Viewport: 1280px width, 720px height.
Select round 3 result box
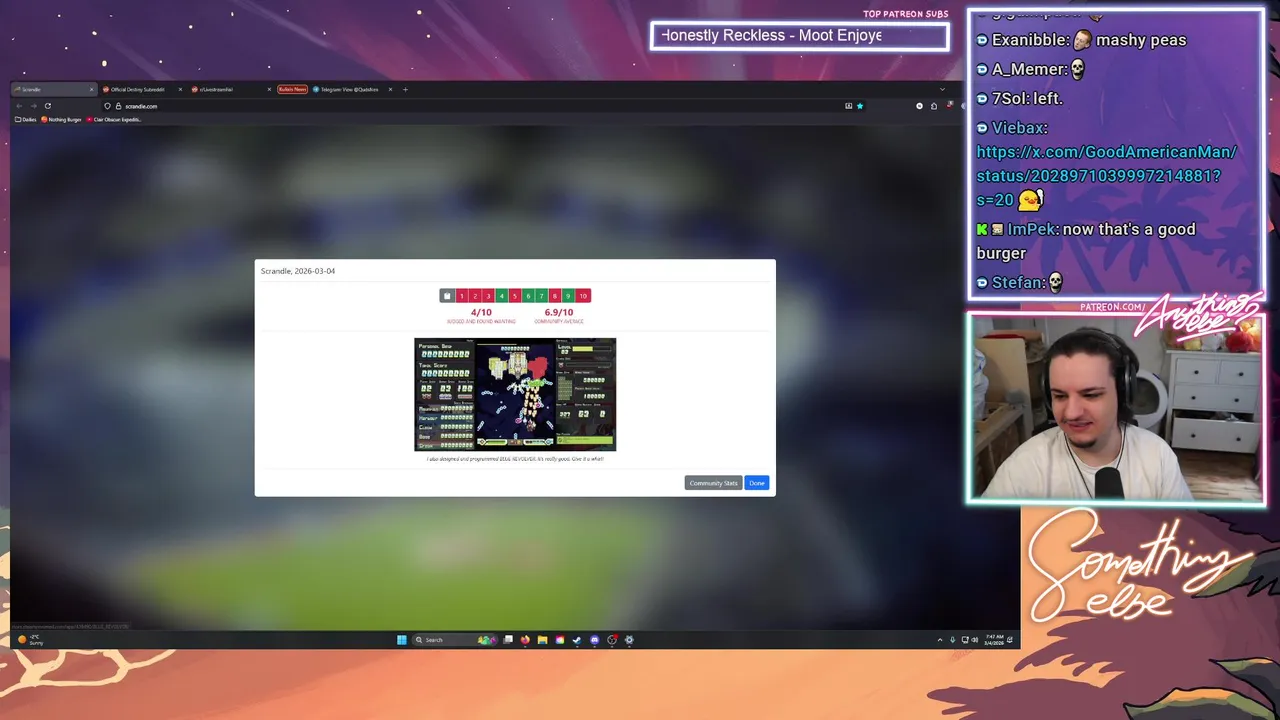[488, 295]
